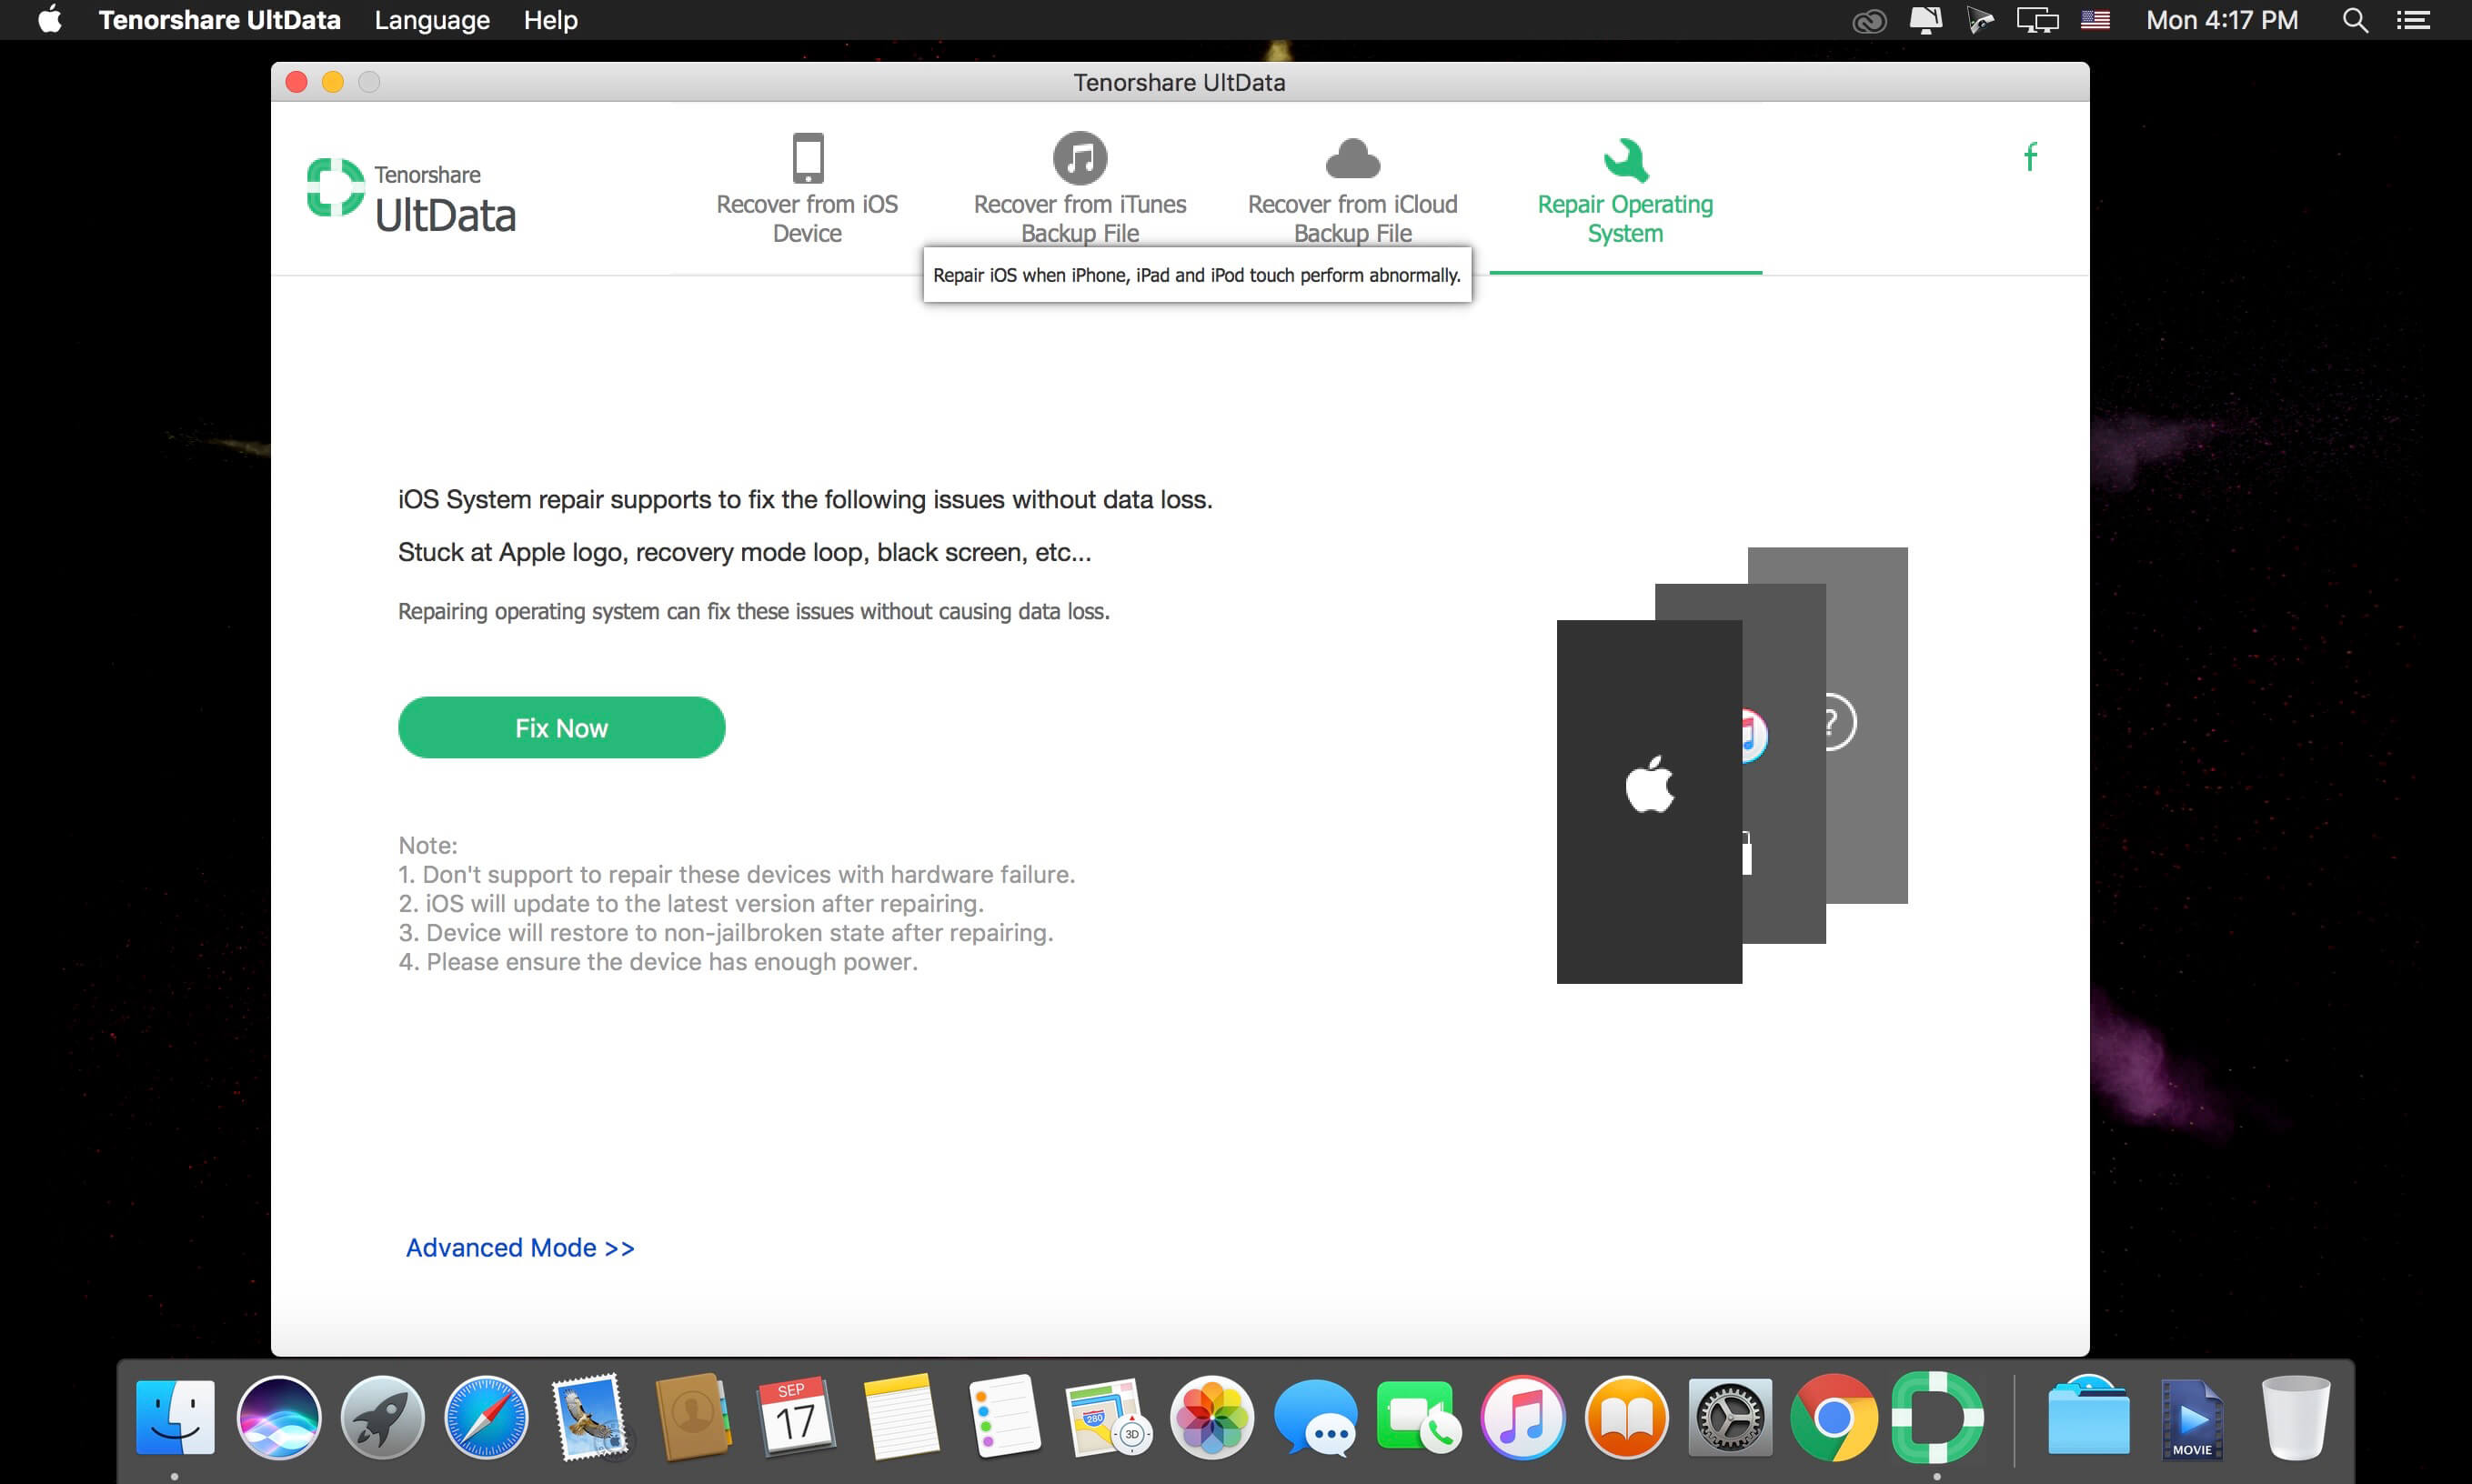Launch Chrome from the macOS dock
This screenshot has height=1484, width=2472.
(1834, 1415)
